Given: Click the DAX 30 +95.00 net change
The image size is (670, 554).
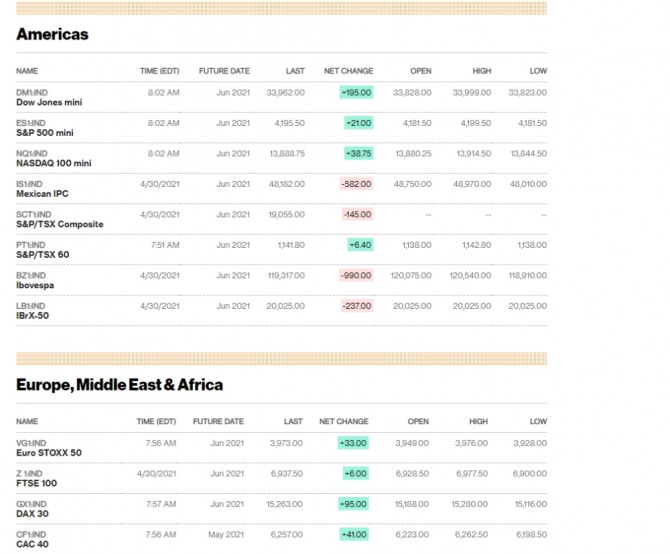Looking at the screenshot, I should pos(353,504).
